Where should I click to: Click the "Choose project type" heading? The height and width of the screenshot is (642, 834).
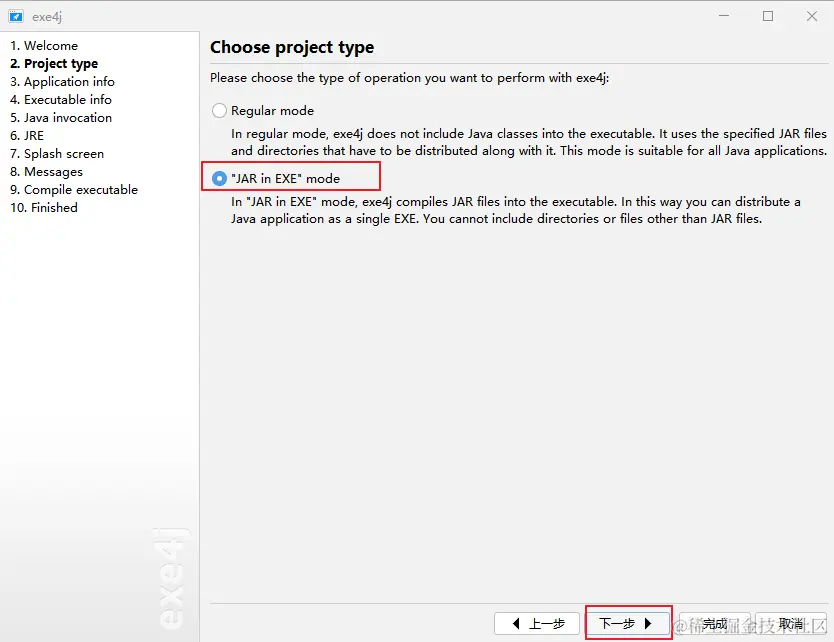coord(292,47)
